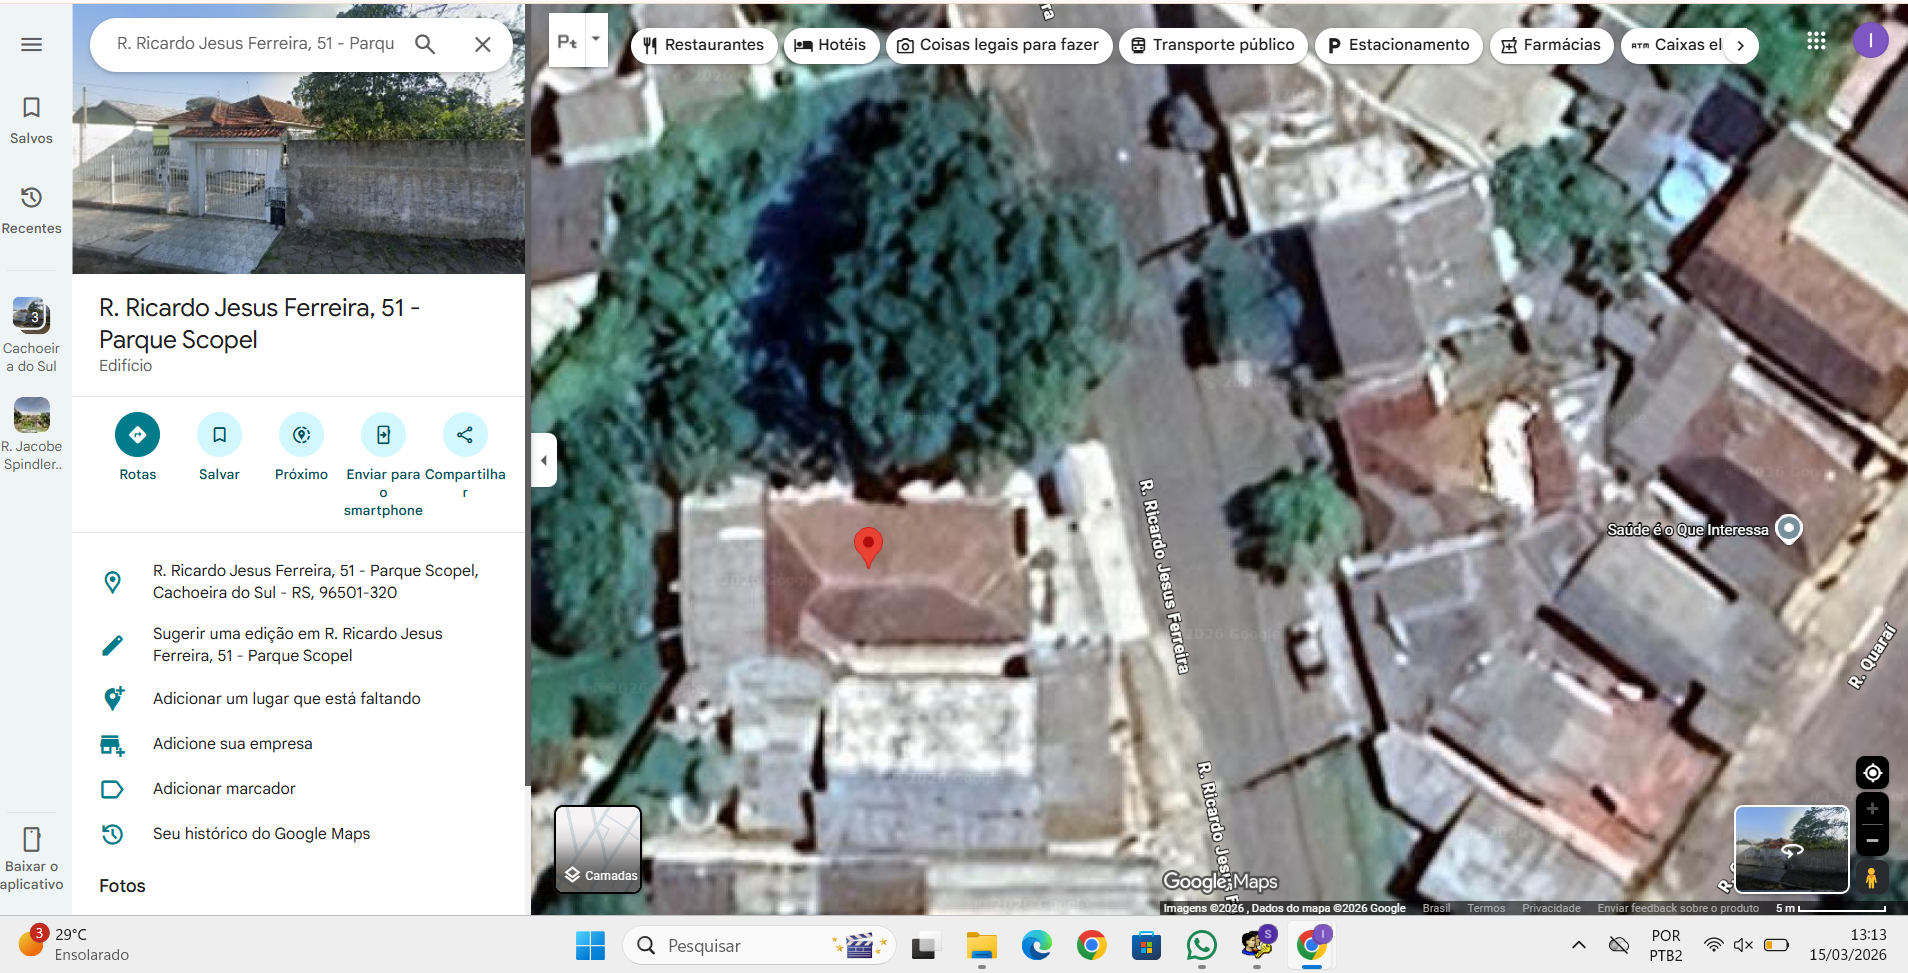Show more category chips arrow

[x=1741, y=45]
